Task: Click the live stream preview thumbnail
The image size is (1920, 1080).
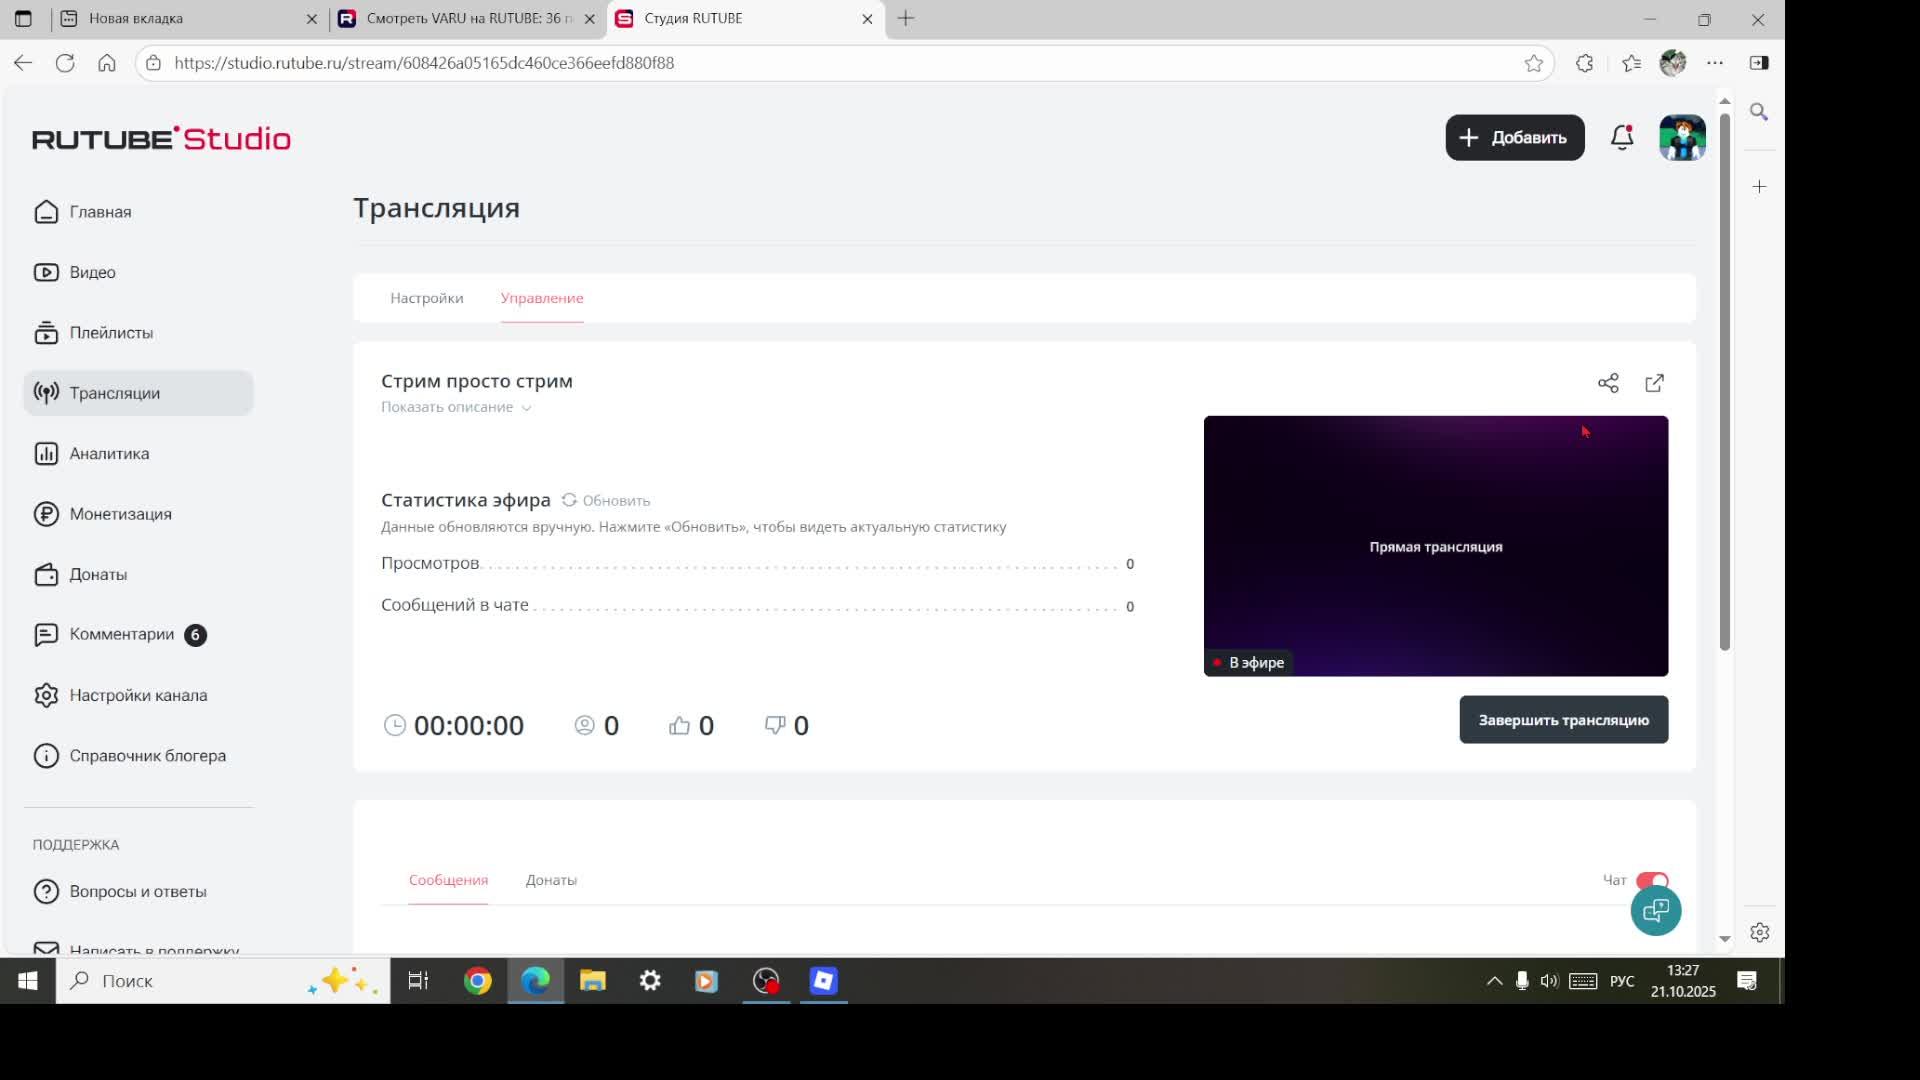Action: point(1435,546)
